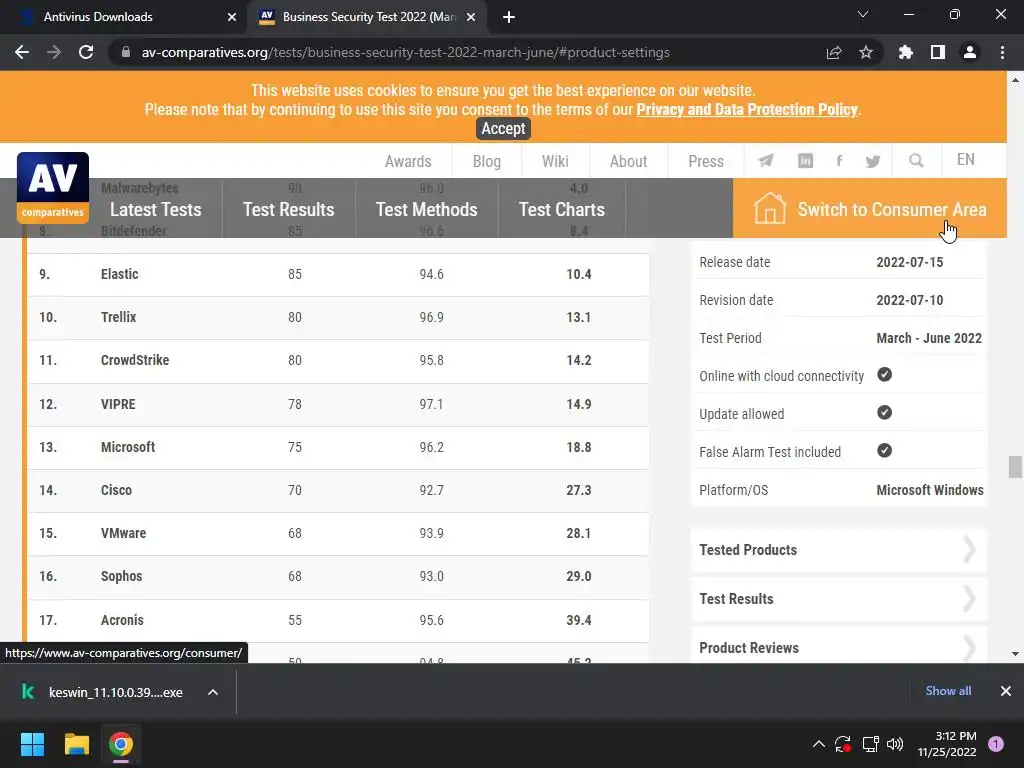Click the taskbar clock and date

947,744
